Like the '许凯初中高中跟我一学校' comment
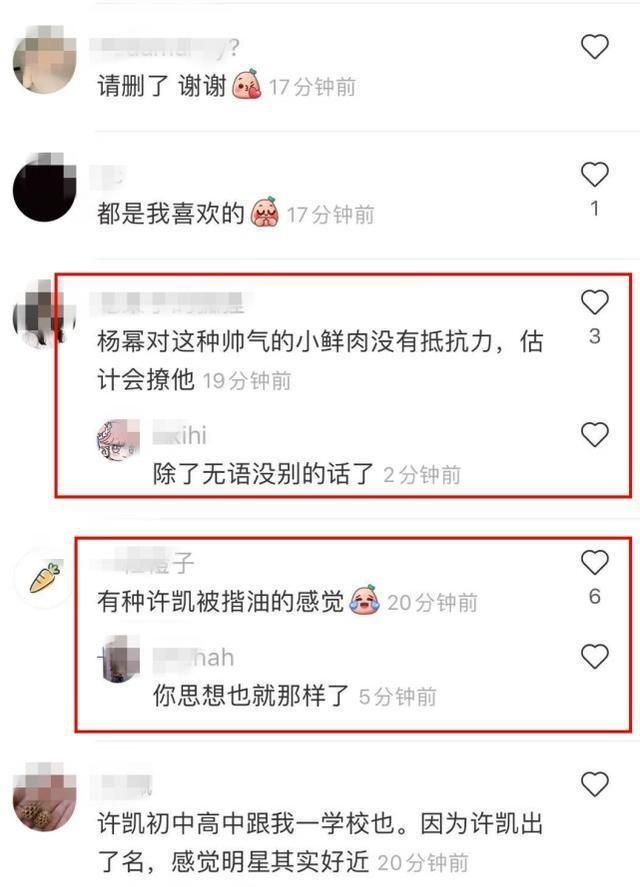 pyautogui.click(x=594, y=784)
